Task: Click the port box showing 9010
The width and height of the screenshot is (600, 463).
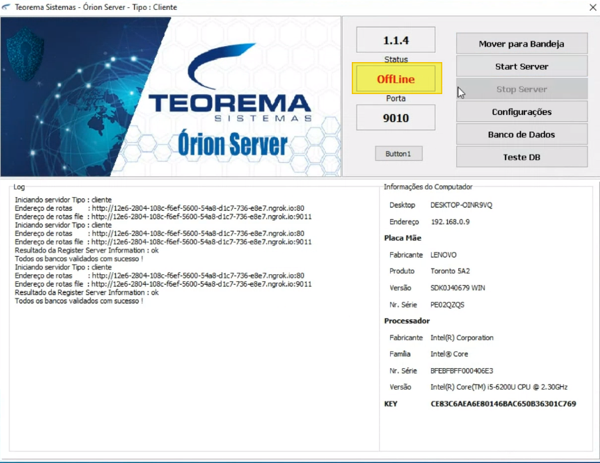Action: click(396, 117)
